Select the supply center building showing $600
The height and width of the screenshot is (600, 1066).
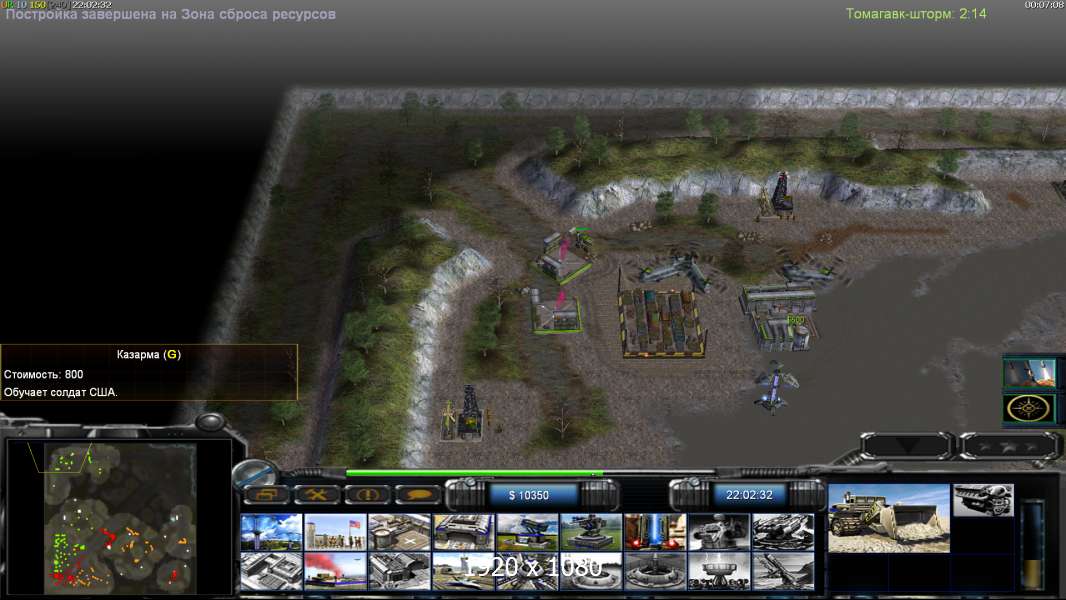pyautogui.click(x=778, y=318)
